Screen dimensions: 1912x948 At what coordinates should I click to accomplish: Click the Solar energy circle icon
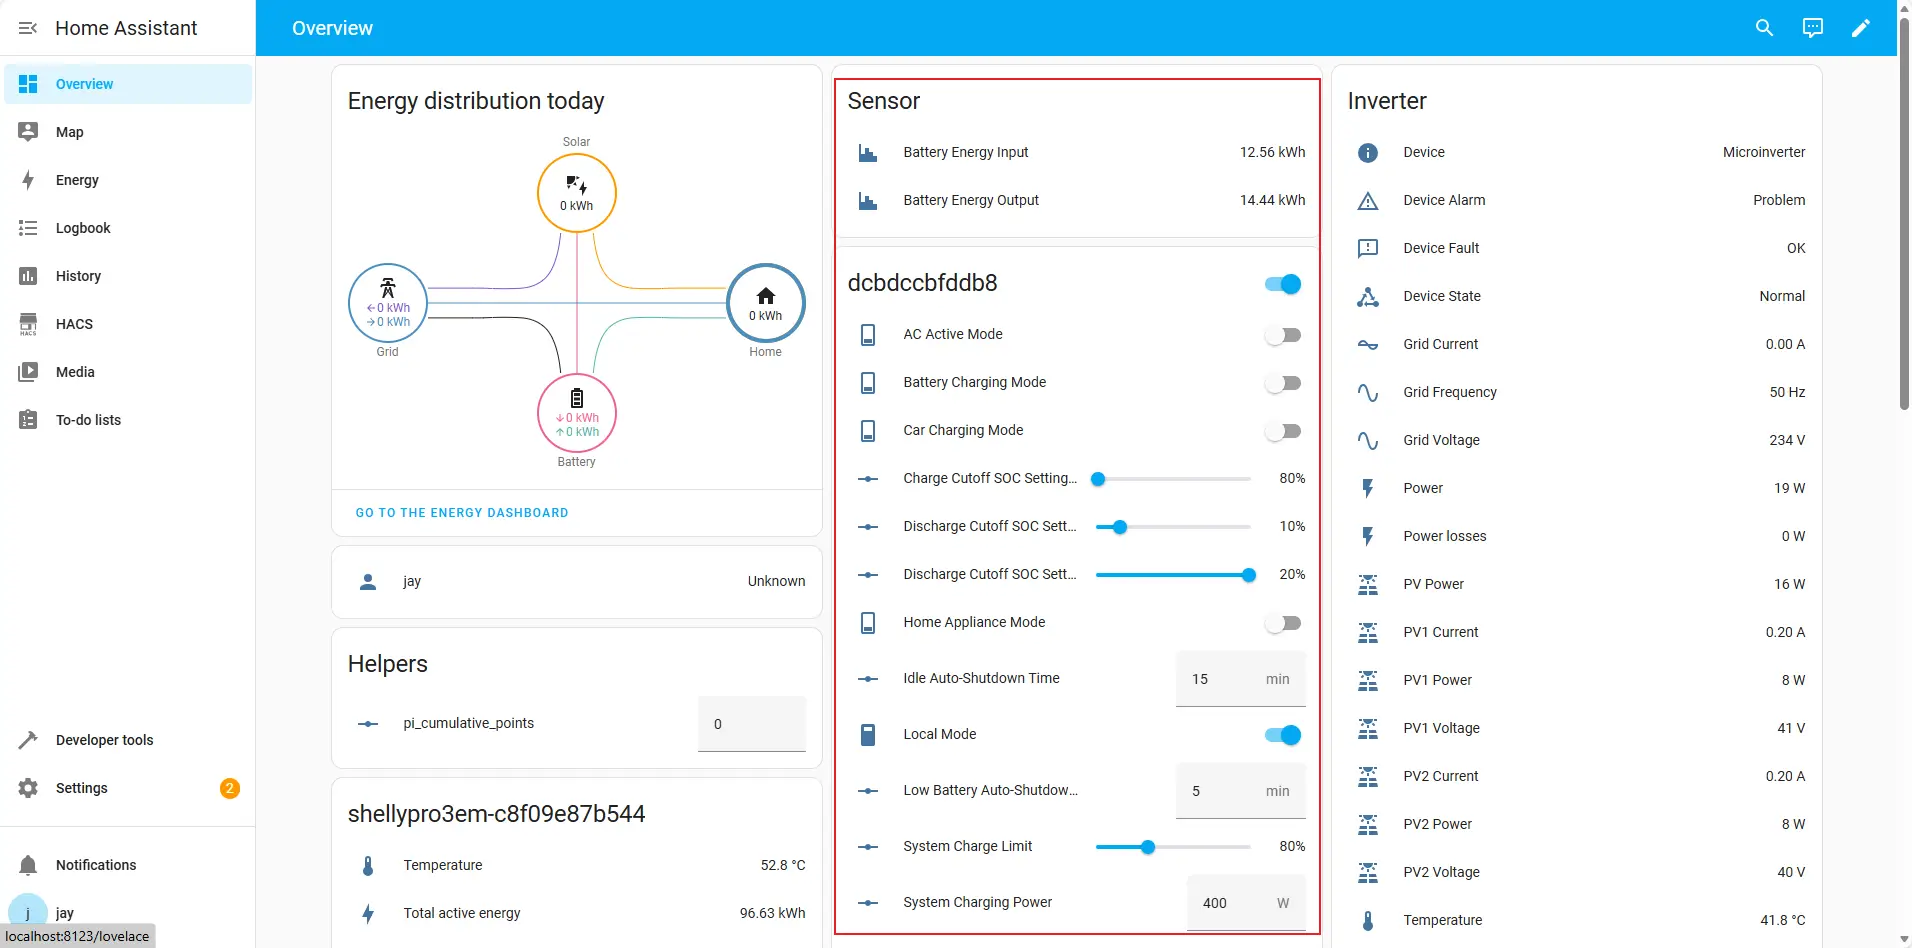(x=576, y=193)
